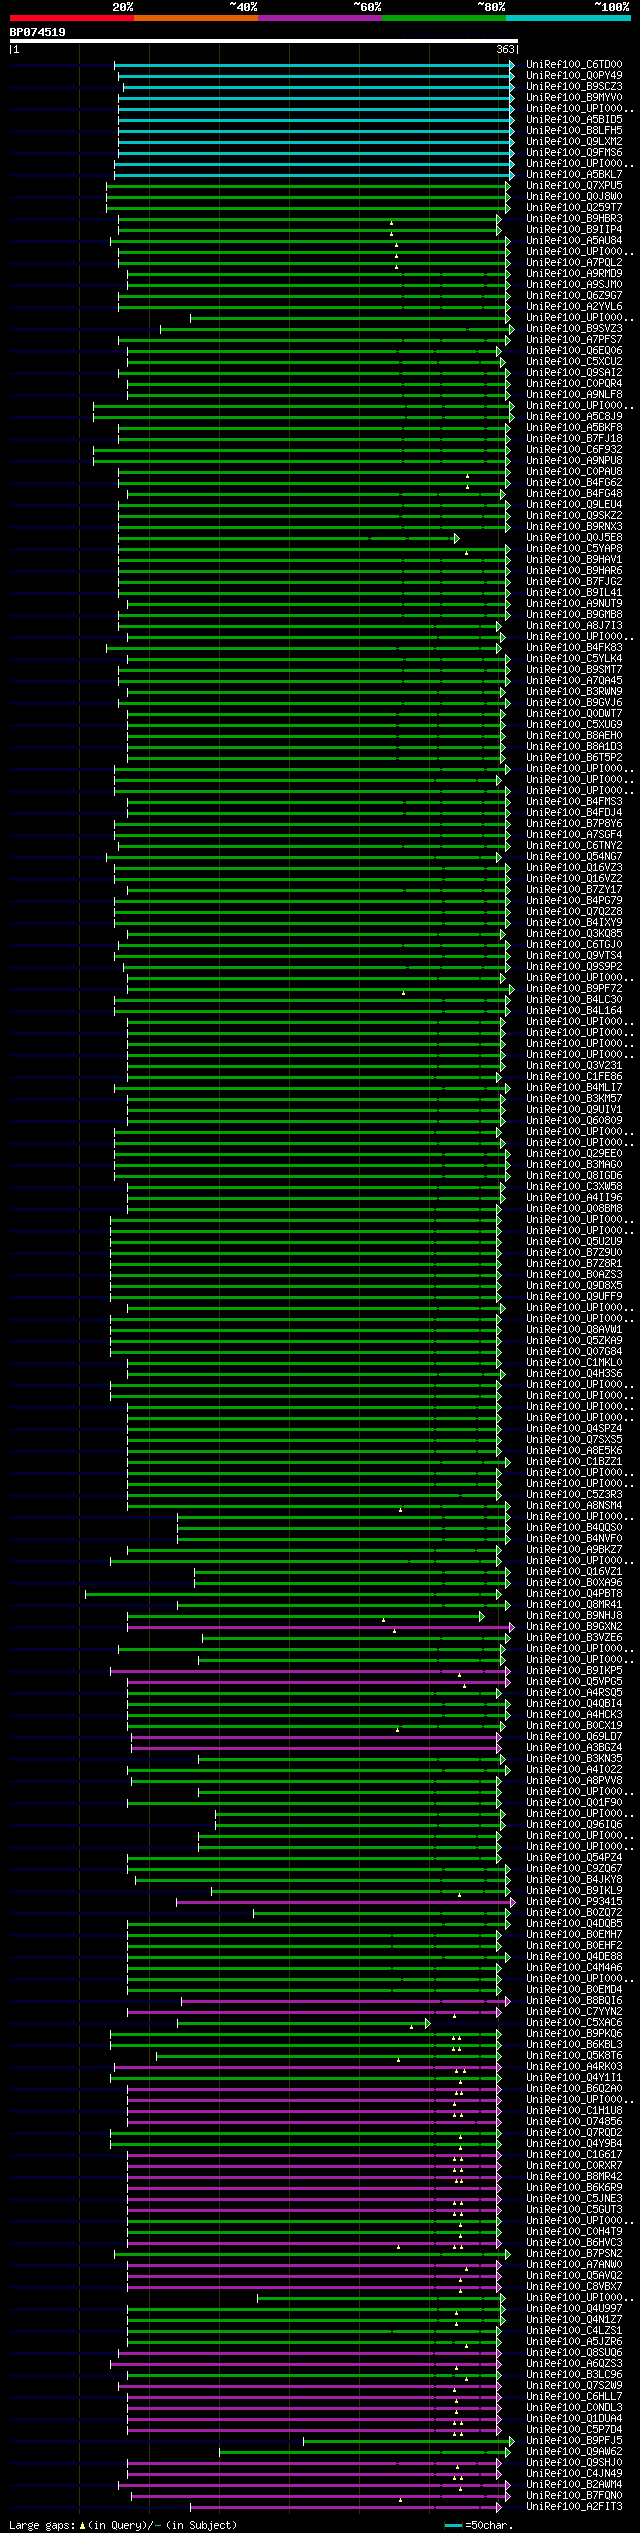Click the BP074519 query name
The height and width of the screenshot is (2533, 640).
38,32
